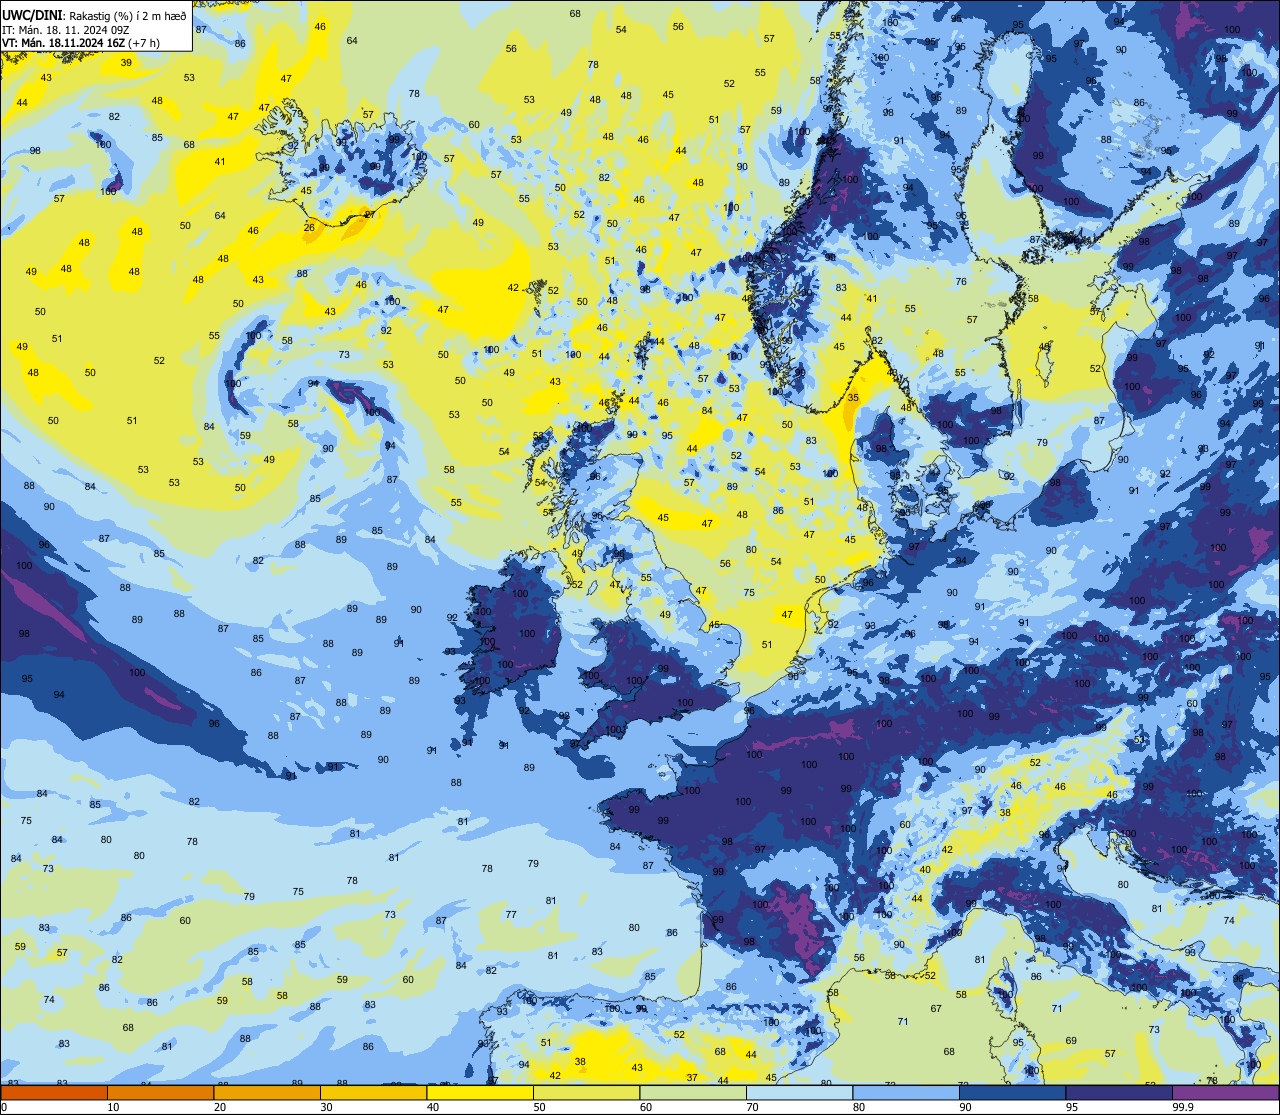Select the "50" legend scale label
The width and height of the screenshot is (1280, 1115).
(x=540, y=1107)
